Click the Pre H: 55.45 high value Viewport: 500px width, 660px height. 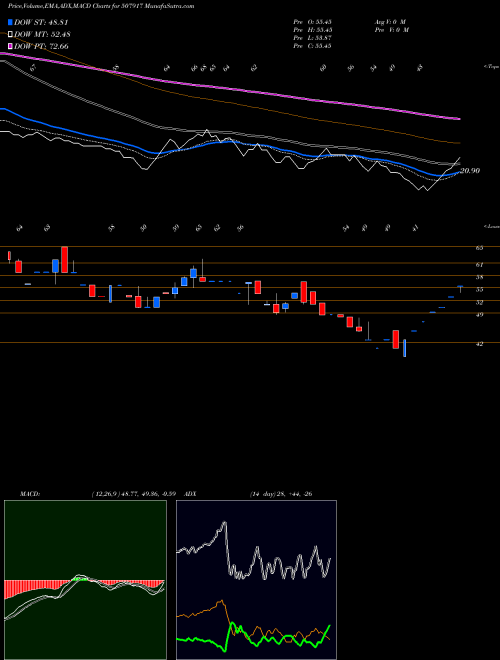point(312,30)
